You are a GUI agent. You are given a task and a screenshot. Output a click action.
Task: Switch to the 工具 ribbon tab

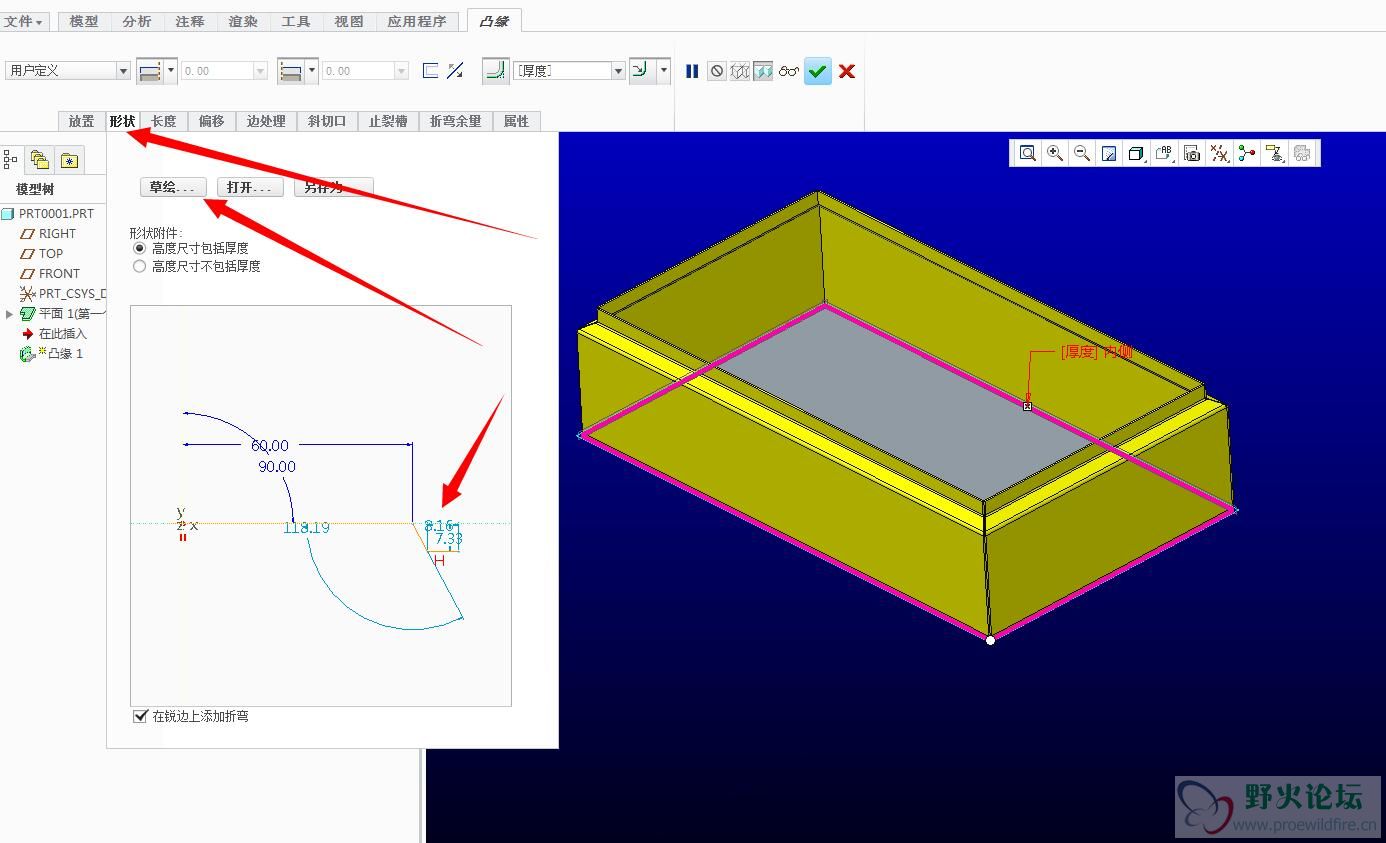click(296, 21)
